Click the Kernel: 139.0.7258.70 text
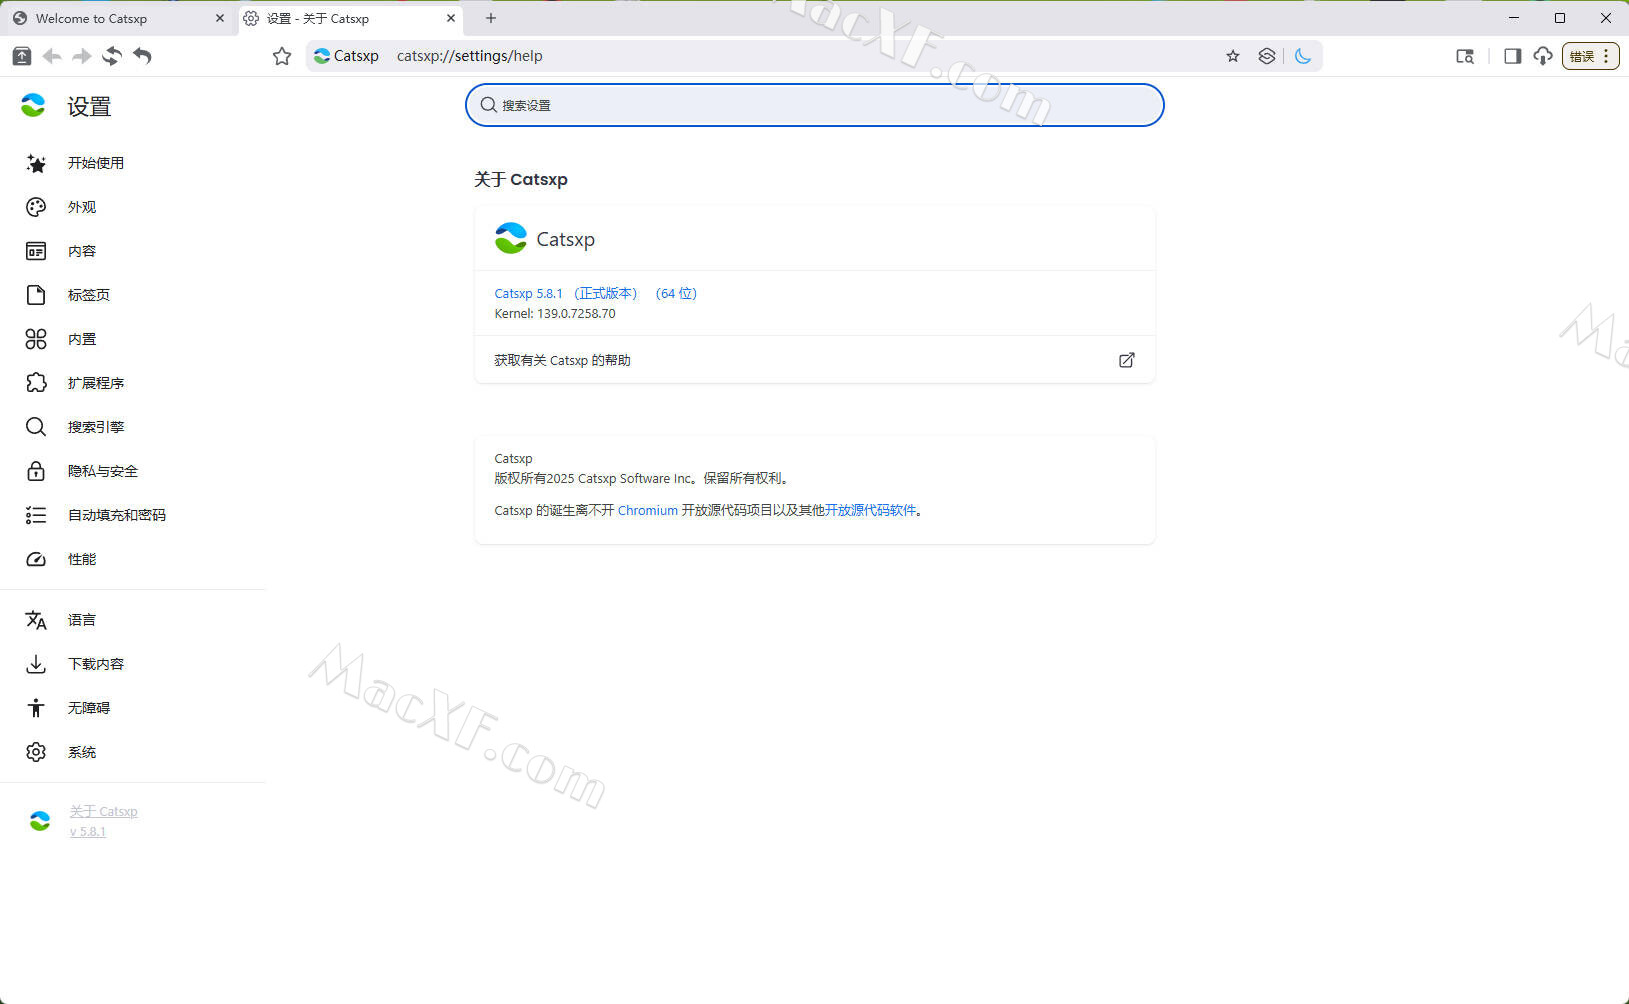 pos(555,313)
